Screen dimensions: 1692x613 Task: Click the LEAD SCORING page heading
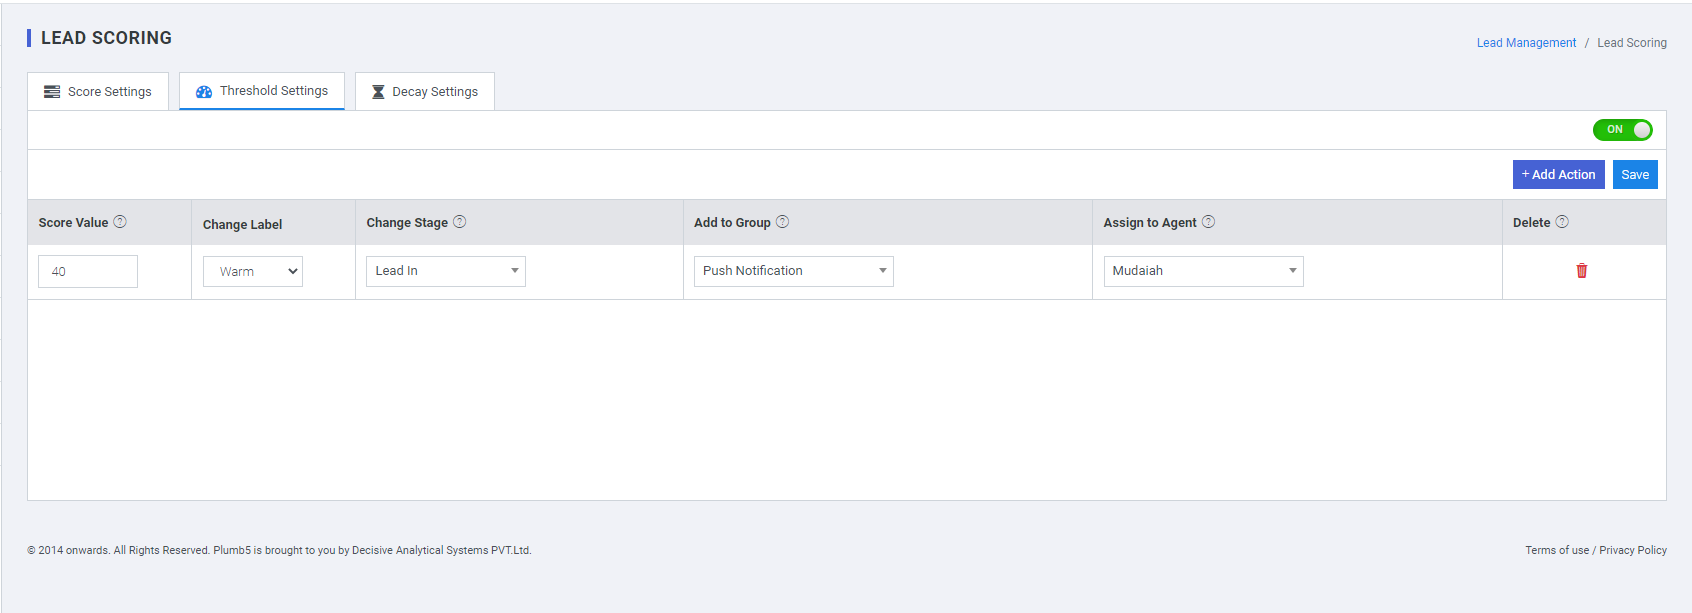[x=106, y=38]
